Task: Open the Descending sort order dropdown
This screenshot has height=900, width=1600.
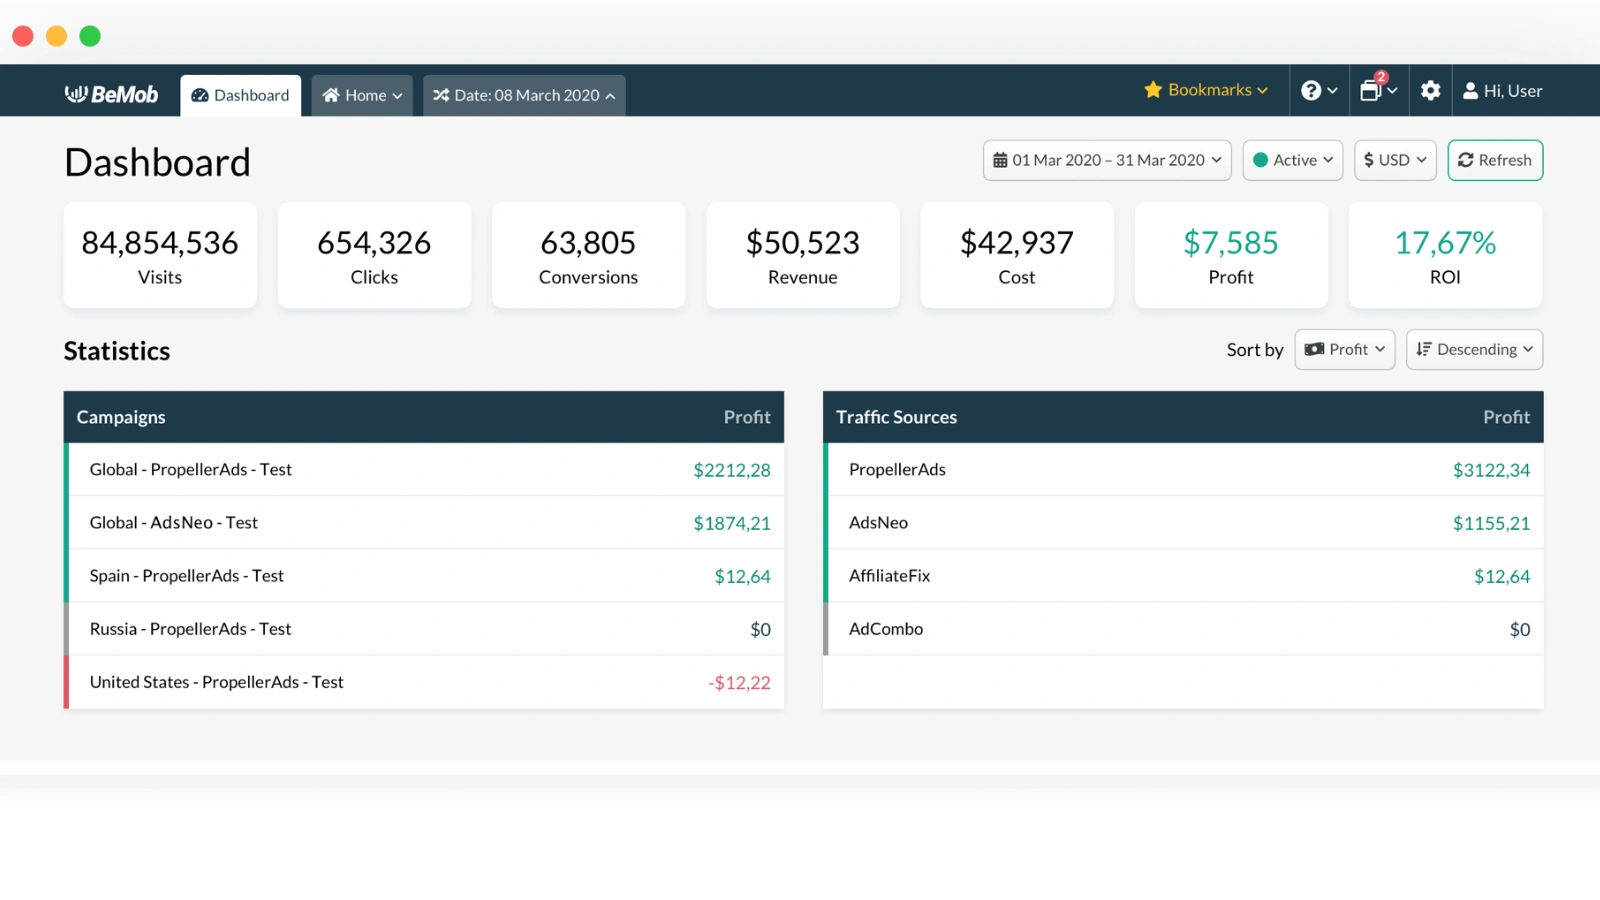Action: coord(1475,349)
